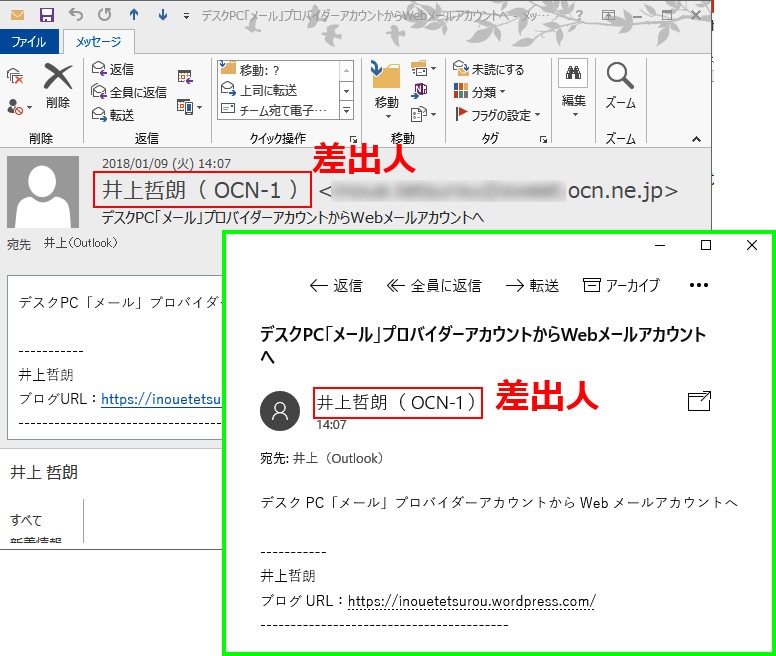Expand the quick steps gallery
Screen dimensions: 776x656
click(x=346, y=110)
